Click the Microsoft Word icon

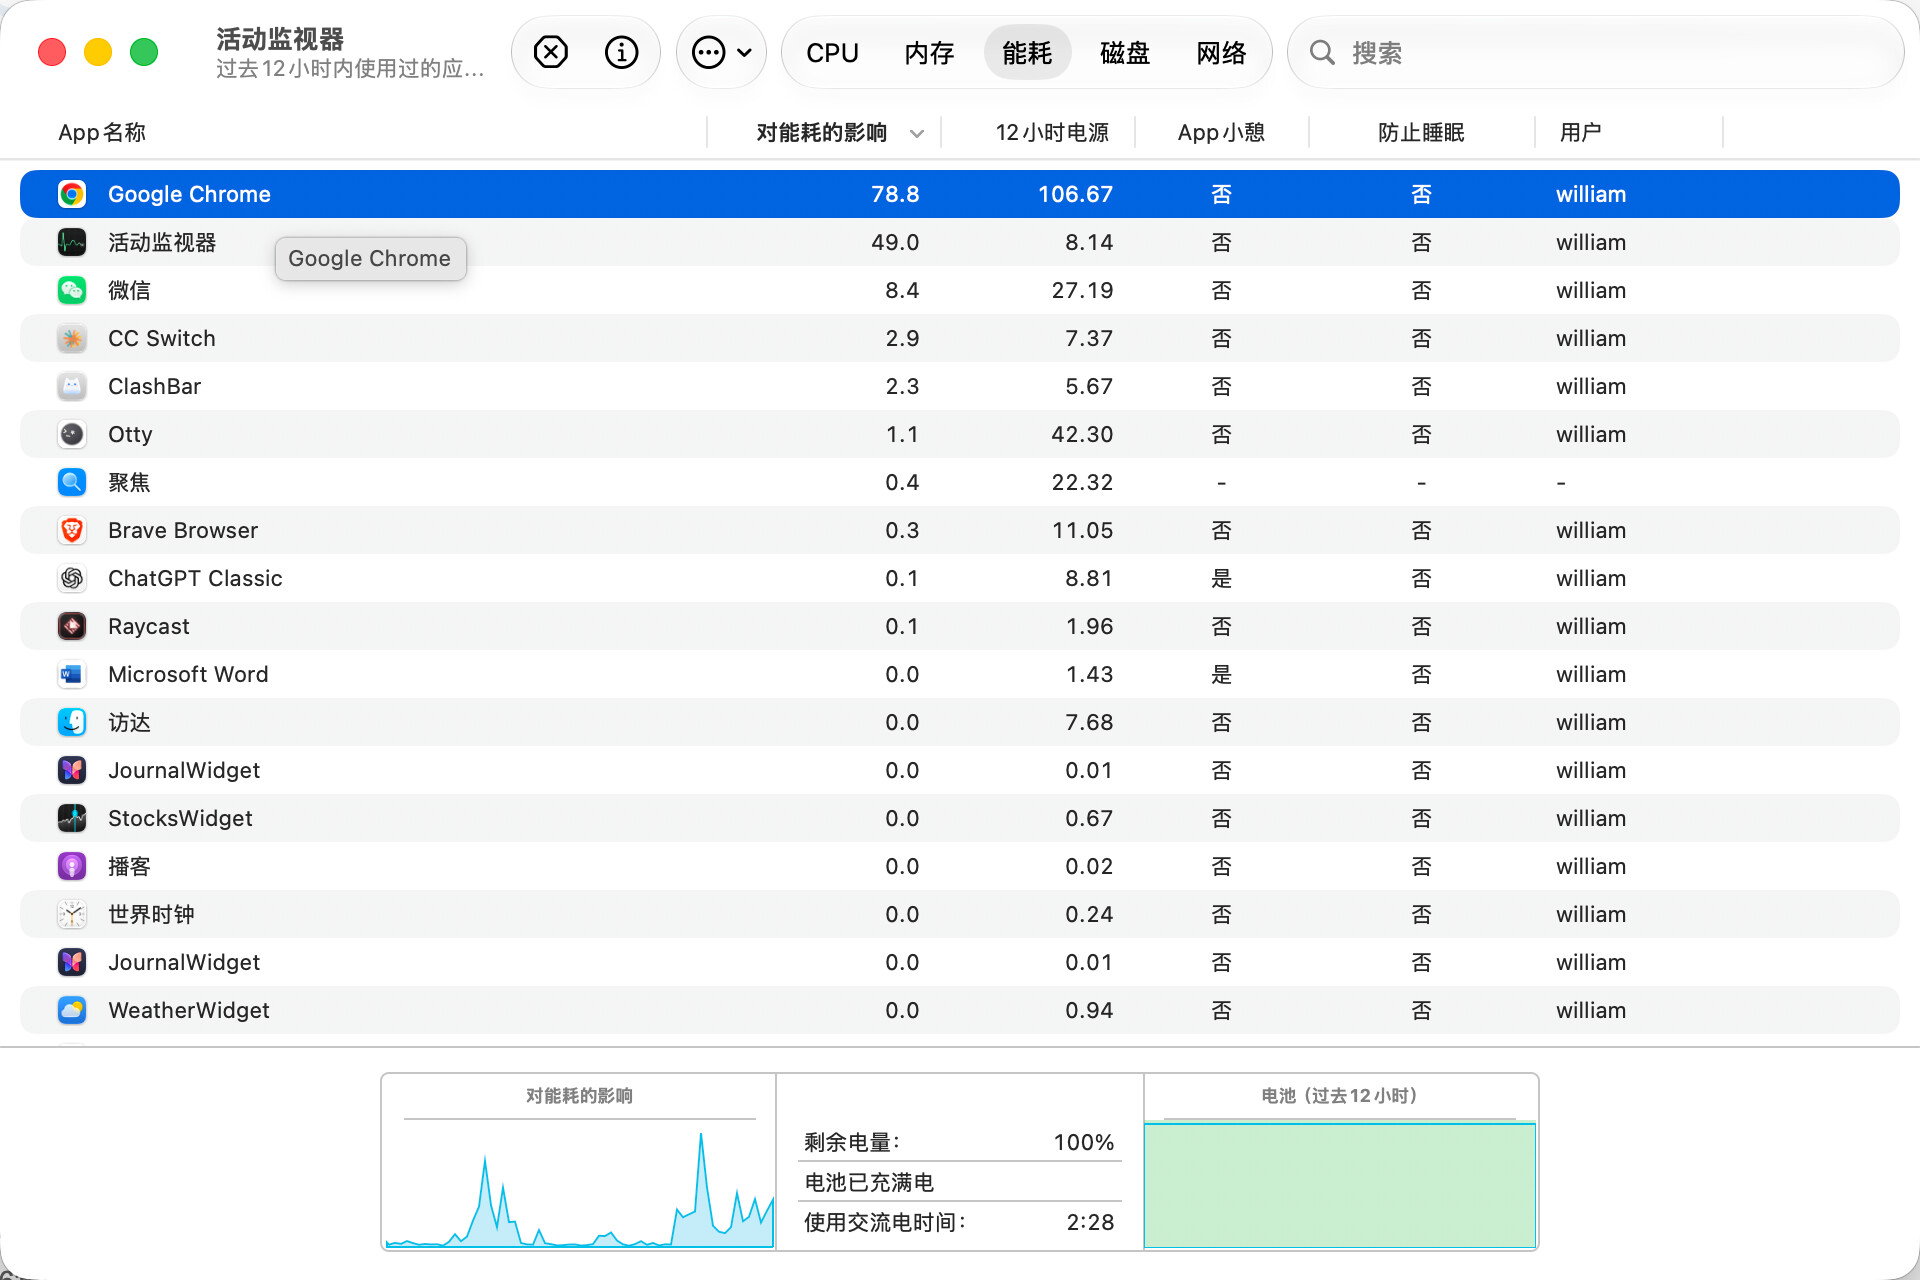click(72, 674)
